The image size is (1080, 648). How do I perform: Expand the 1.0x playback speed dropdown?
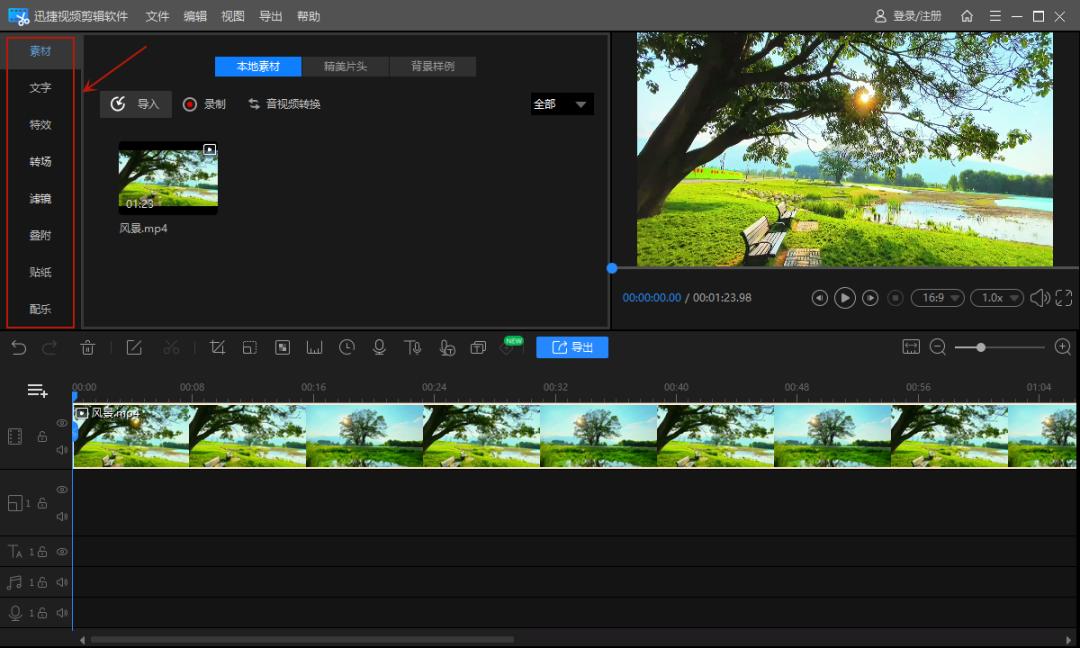pos(997,298)
